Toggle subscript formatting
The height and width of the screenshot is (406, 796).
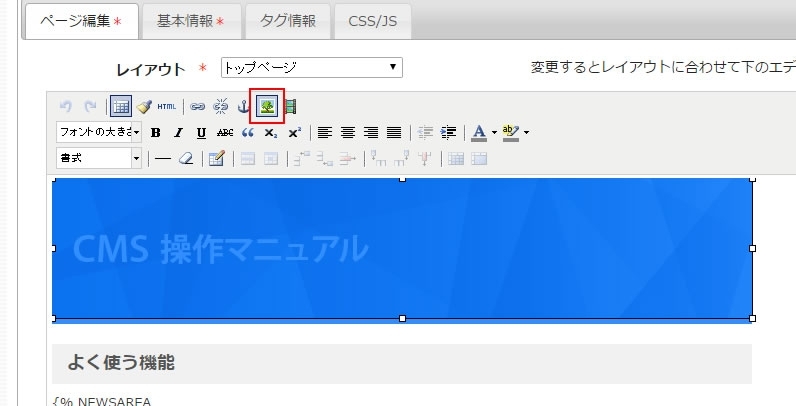coord(271,133)
